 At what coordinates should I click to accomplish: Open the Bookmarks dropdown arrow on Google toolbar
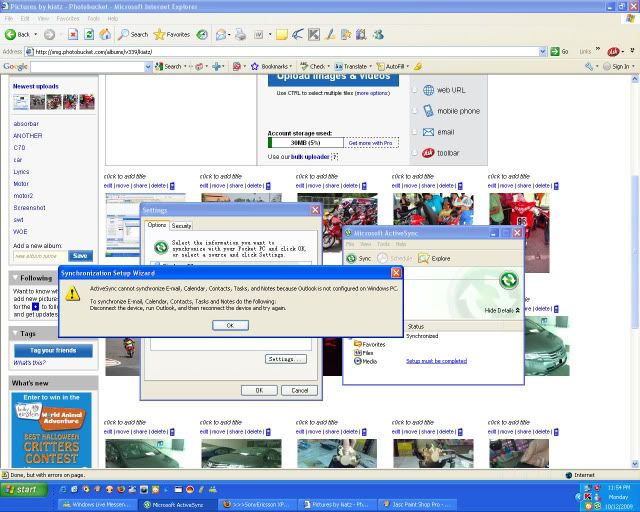[x=291, y=66]
